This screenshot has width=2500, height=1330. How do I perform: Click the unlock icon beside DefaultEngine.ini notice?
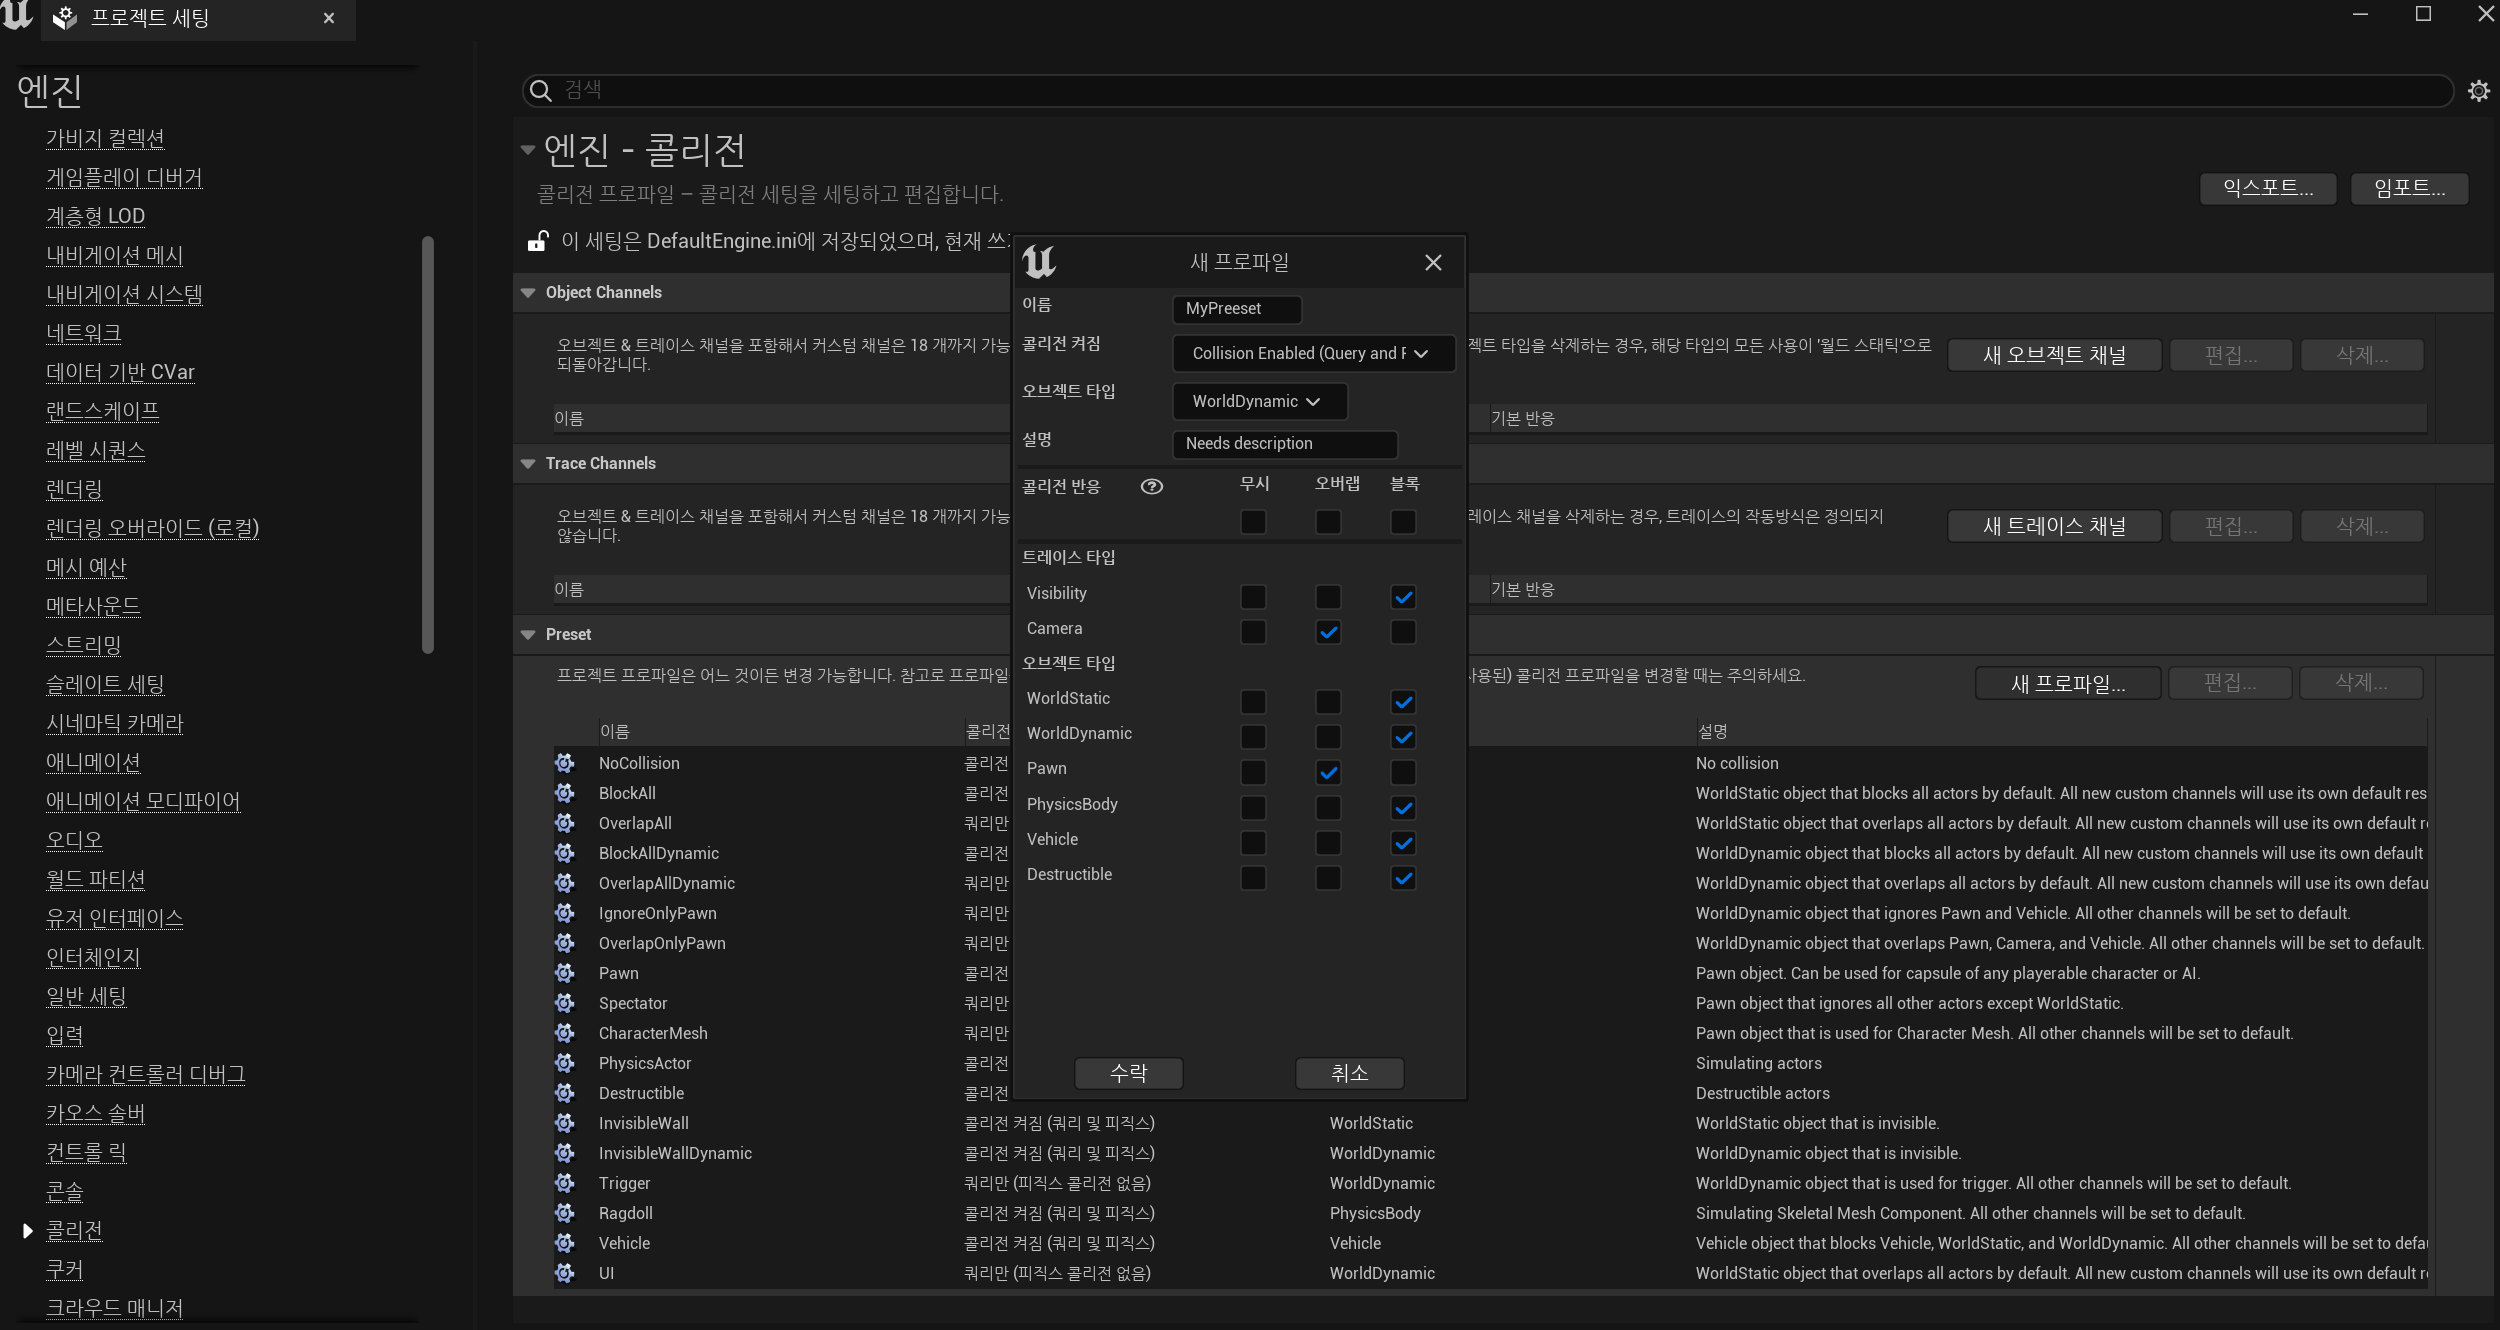pos(538,241)
